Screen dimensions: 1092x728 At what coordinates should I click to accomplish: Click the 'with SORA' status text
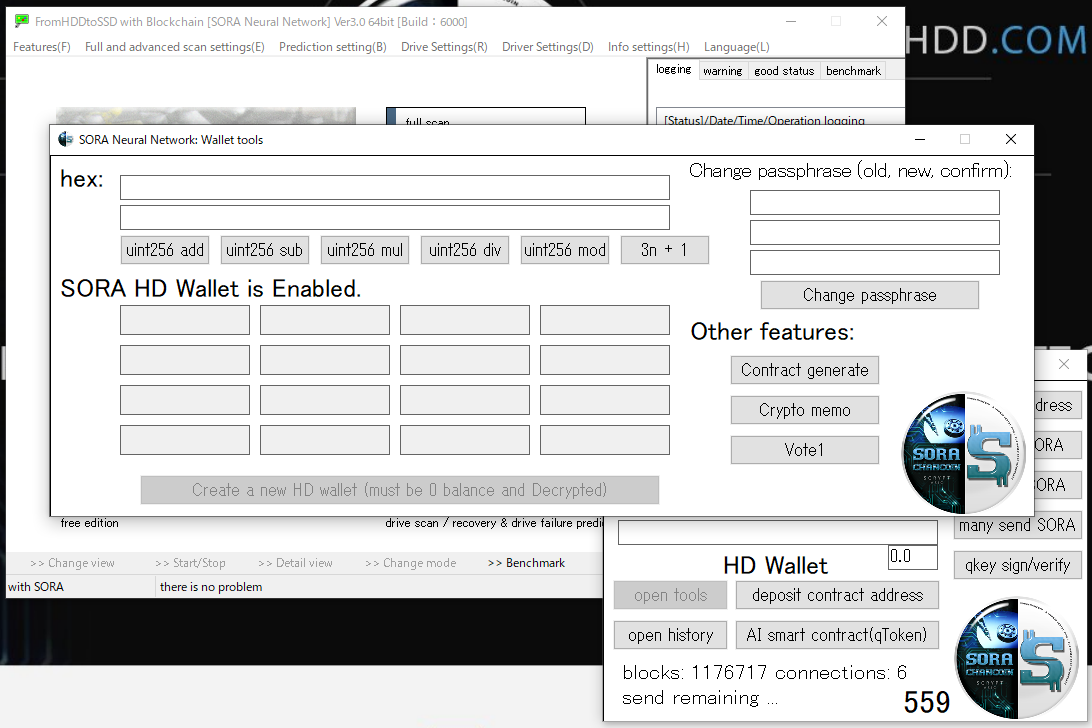pyautogui.click(x=36, y=587)
